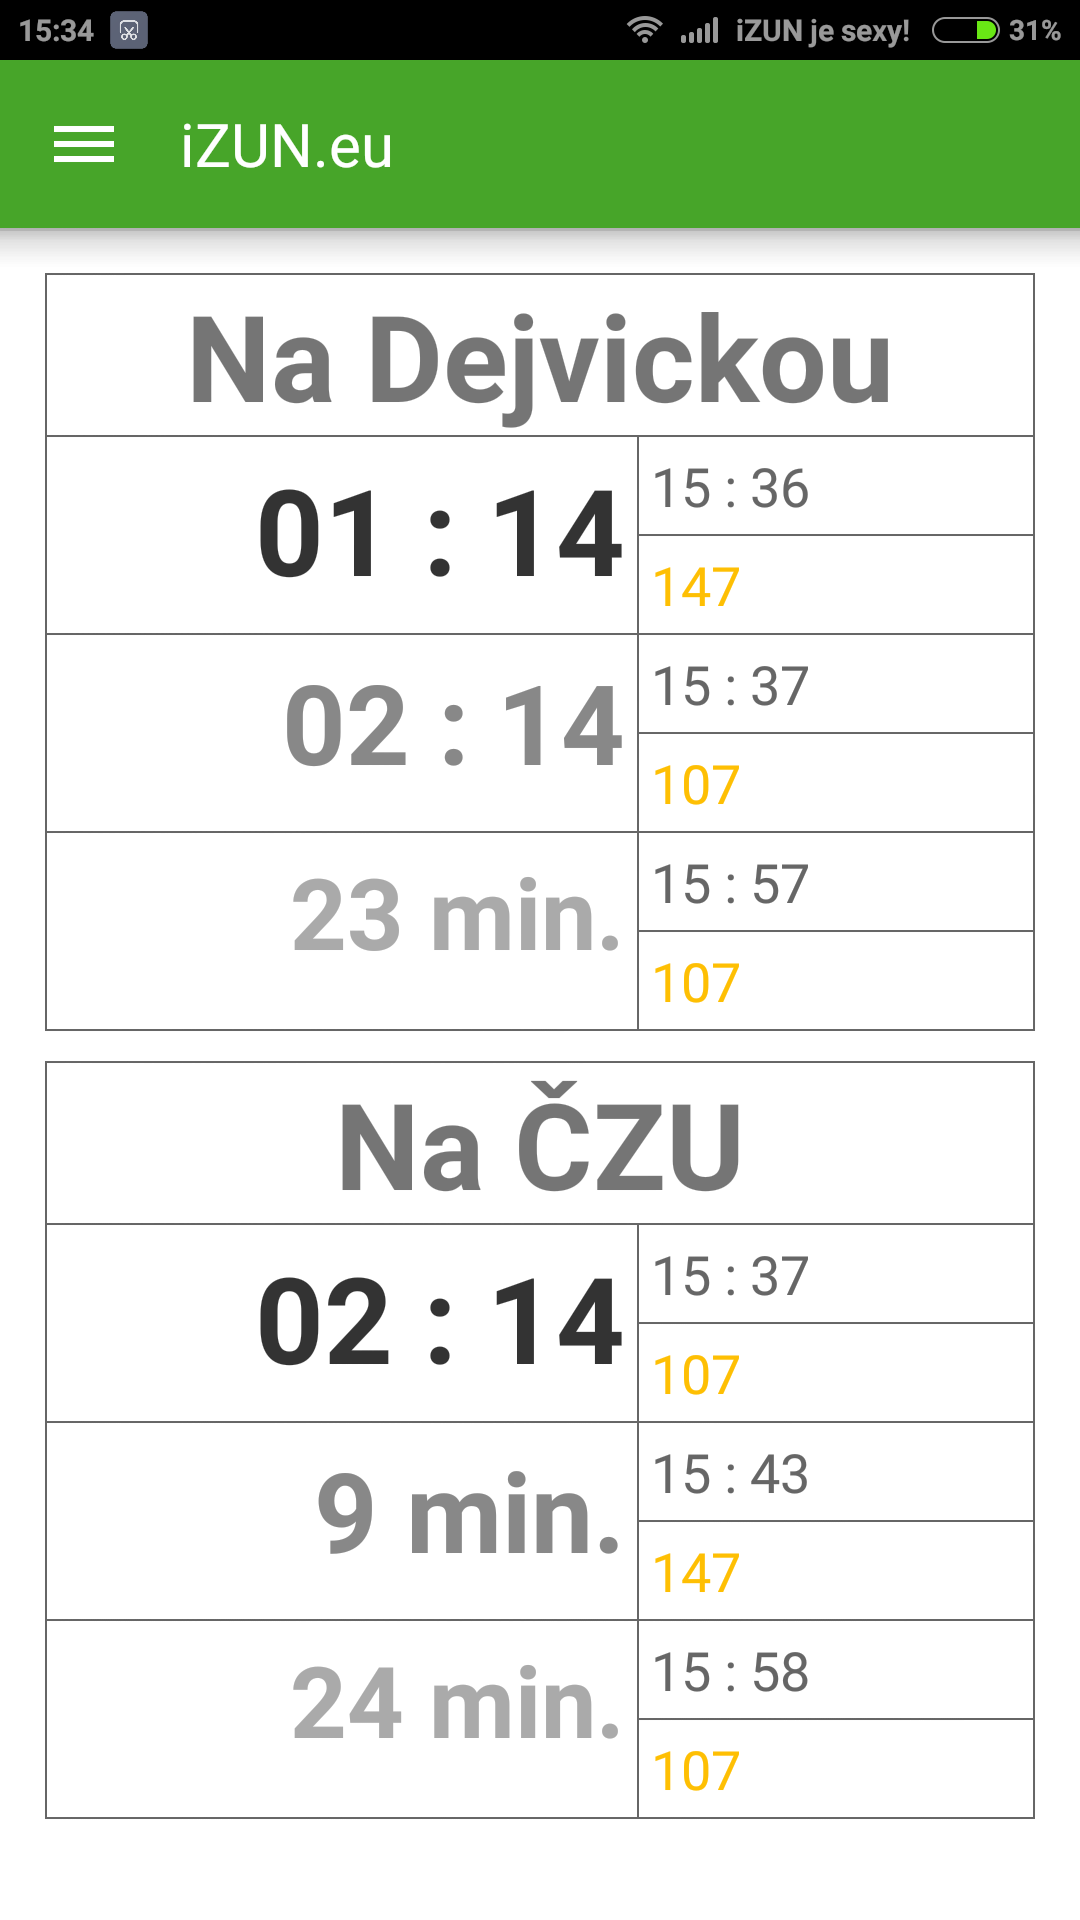The height and width of the screenshot is (1920, 1080).
Task: Tap the 02 : 14 countdown under Na ČZU
Action: [x=440, y=1323]
